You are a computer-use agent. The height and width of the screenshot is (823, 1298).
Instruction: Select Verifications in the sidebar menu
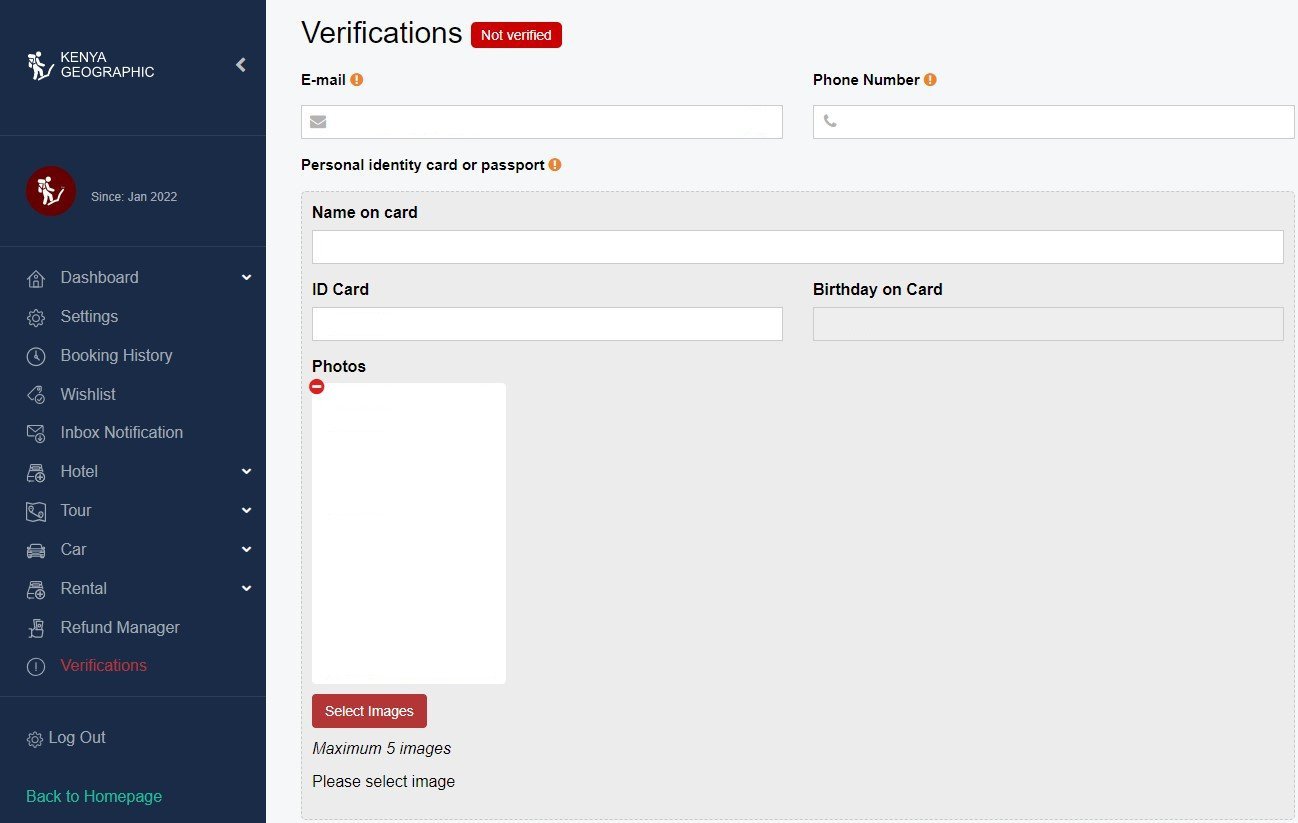coord(103,666)
